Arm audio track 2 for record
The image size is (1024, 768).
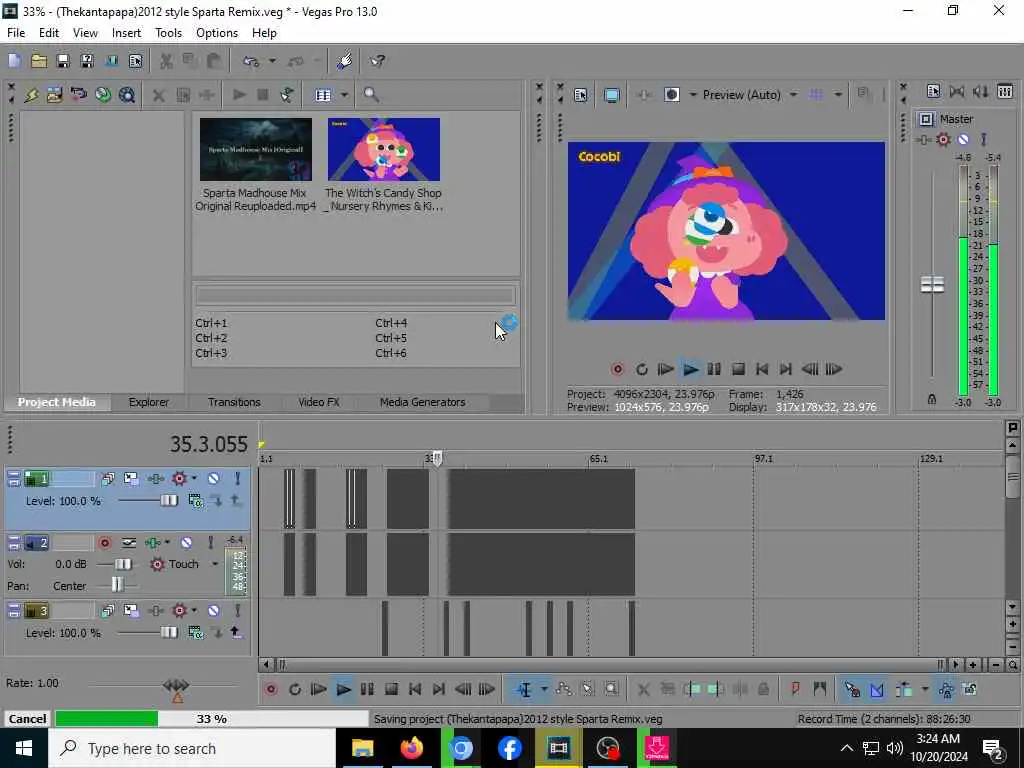click(104, 543)
